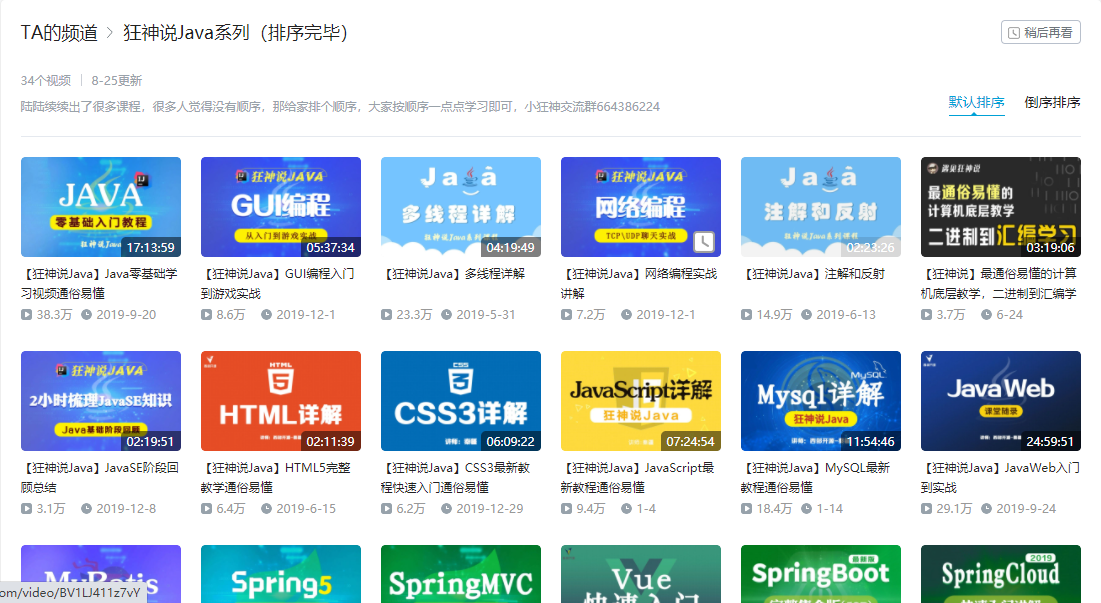Open the JavaScript详解 video thumbnail
Viewport: 1101px width, 603px height.
coord(641,401)
